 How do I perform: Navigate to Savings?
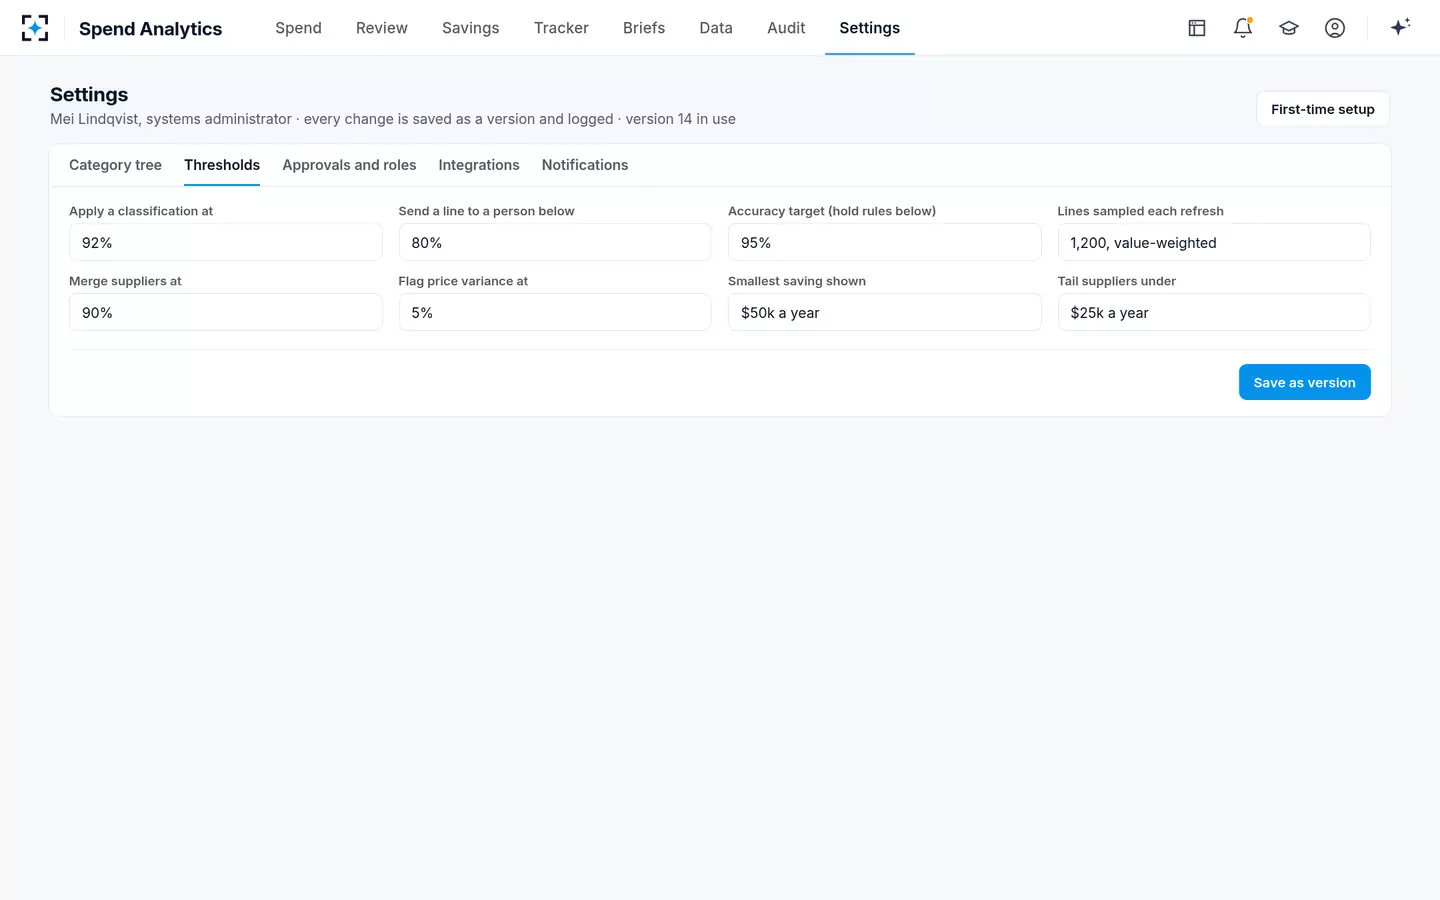[471, 28]
